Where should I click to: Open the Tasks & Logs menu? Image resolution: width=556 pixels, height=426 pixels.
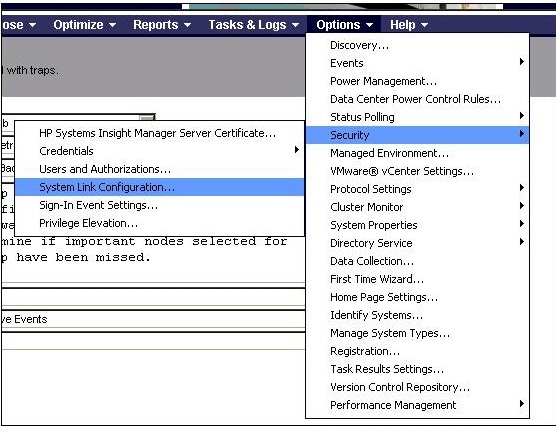(x=253, y=25)
